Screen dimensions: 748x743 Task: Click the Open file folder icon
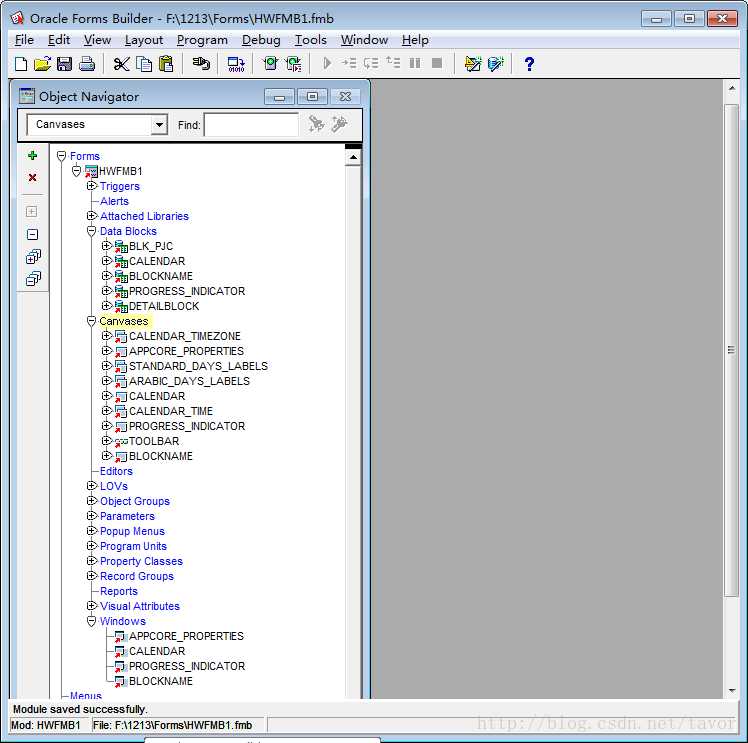click(42, 63)
